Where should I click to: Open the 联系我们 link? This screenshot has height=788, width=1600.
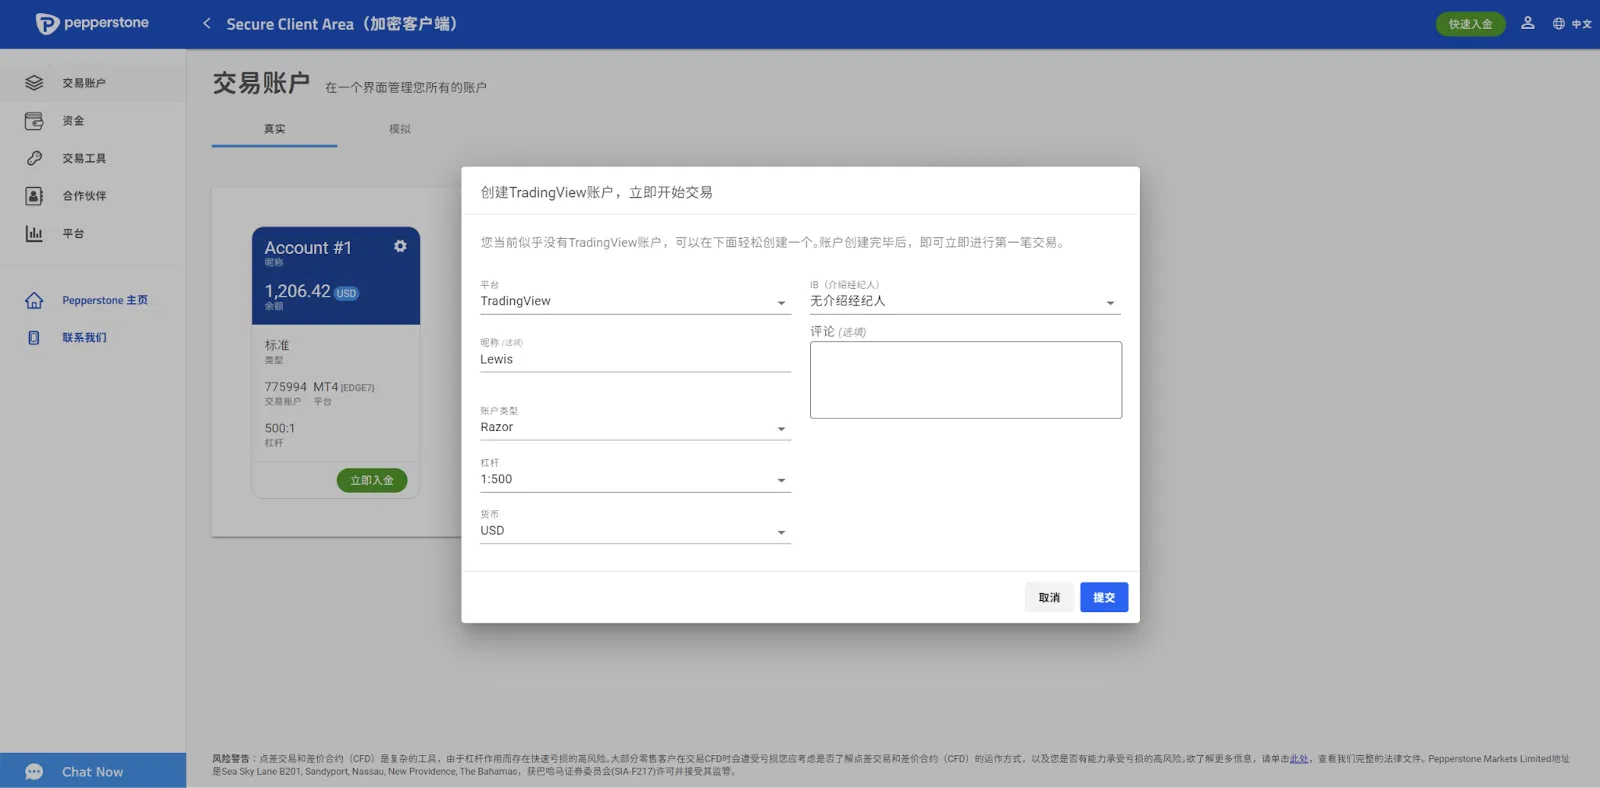84,338
